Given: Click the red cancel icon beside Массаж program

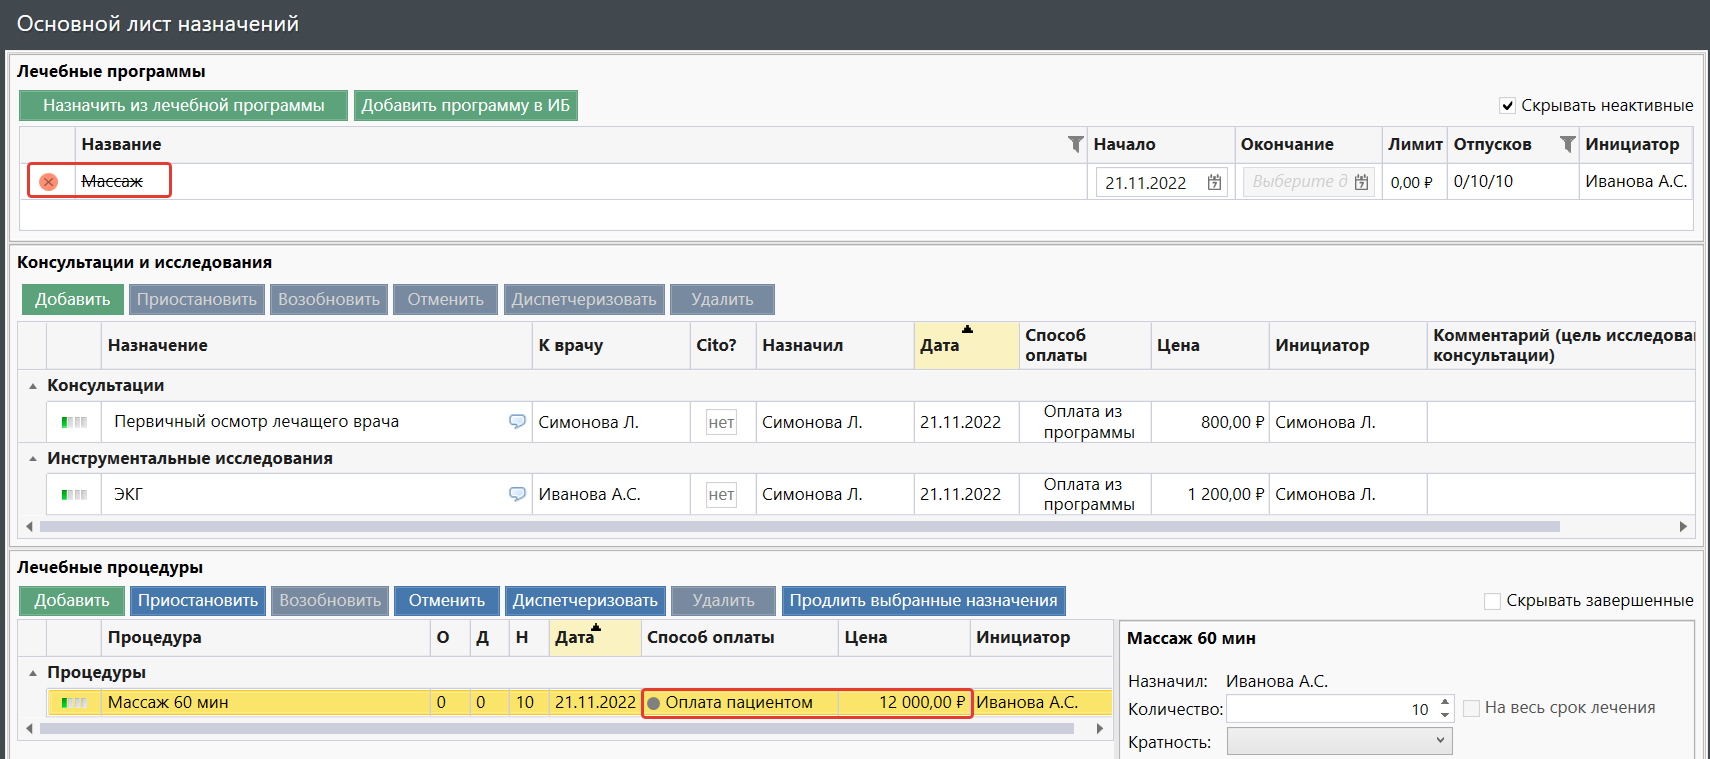Looking at the screenshot, I should 48,182.
